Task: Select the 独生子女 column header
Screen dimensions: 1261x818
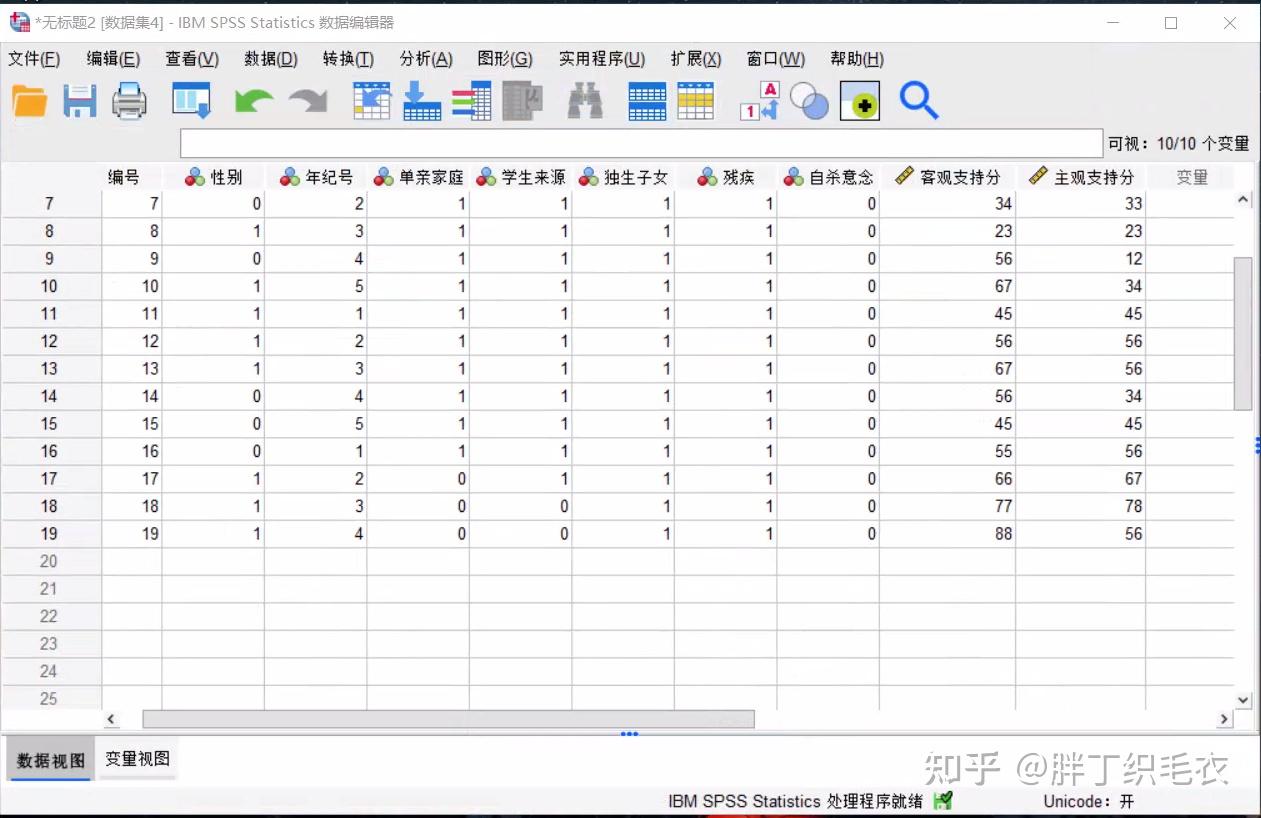Action: (623, 177)
